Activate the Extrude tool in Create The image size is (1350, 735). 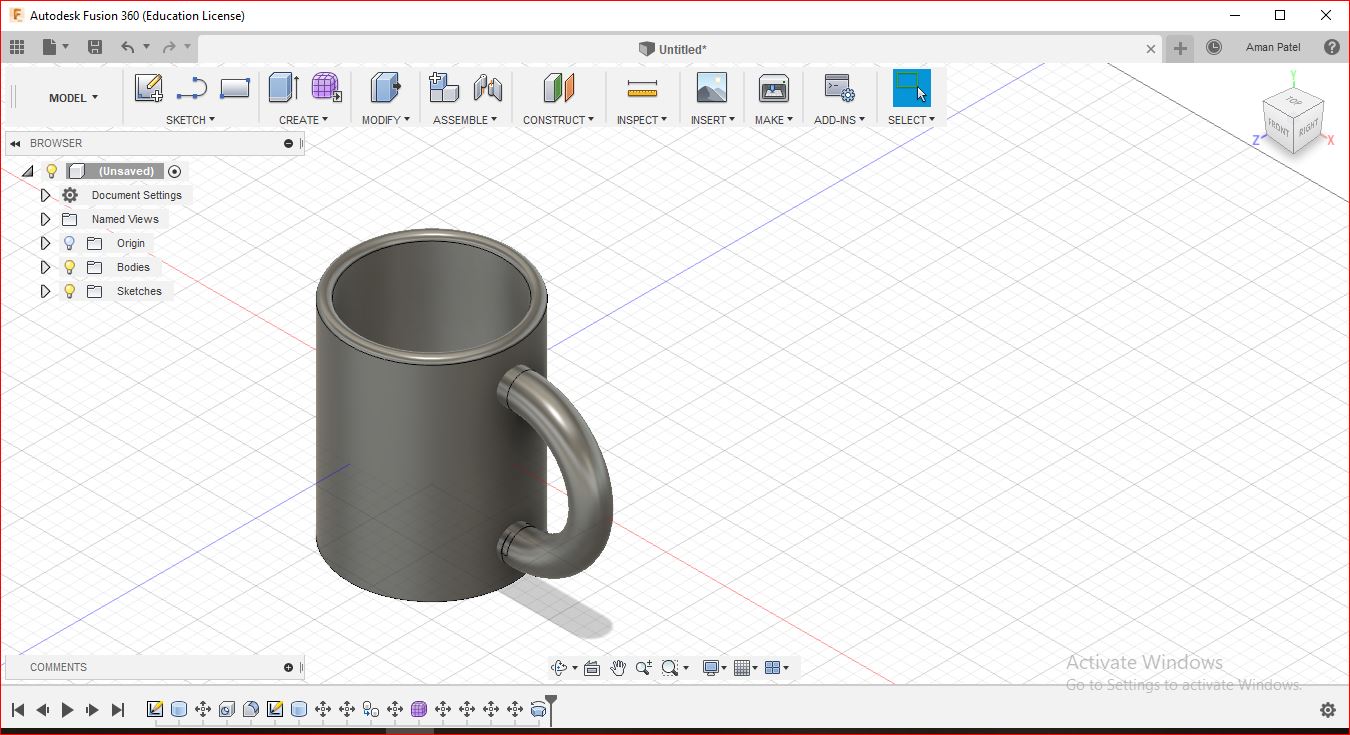283,88
